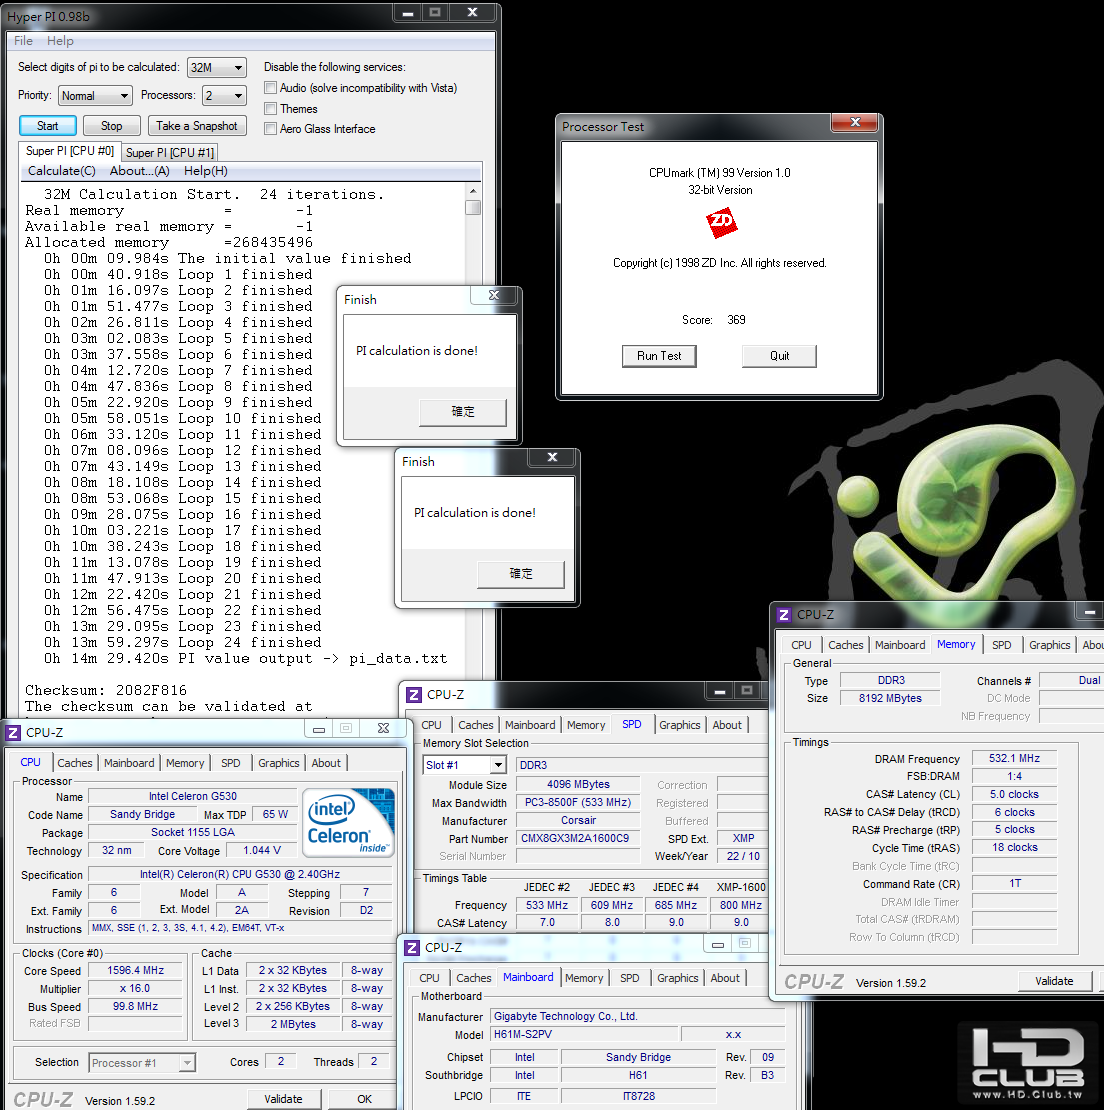Click the CPU-Z icon in the SPD window title bar

(x=414, y=694)
